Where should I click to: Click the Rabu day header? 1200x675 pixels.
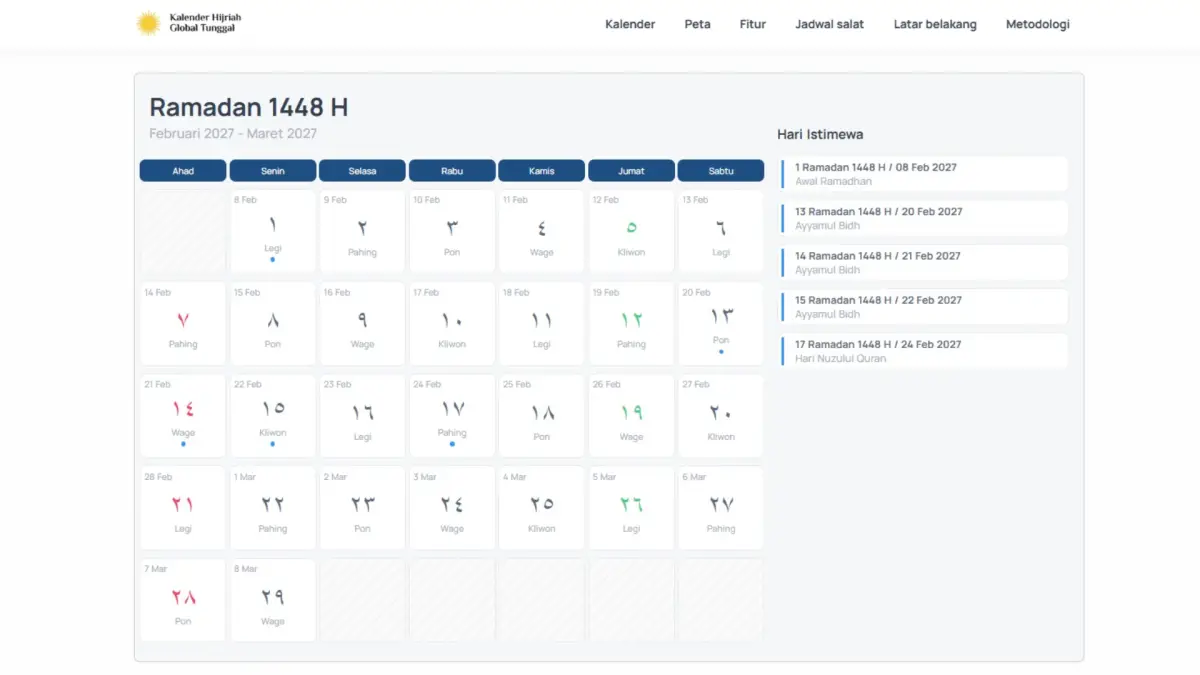click(452, 171)
